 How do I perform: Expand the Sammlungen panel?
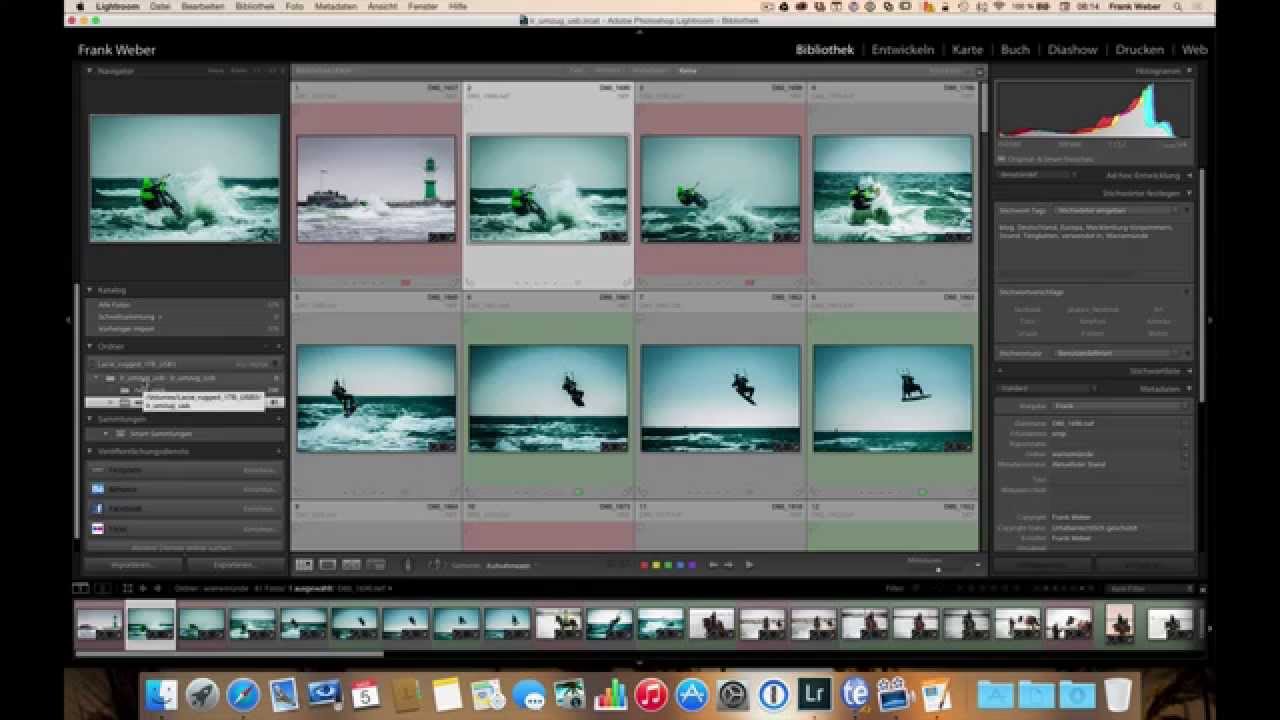click(89, 419)
